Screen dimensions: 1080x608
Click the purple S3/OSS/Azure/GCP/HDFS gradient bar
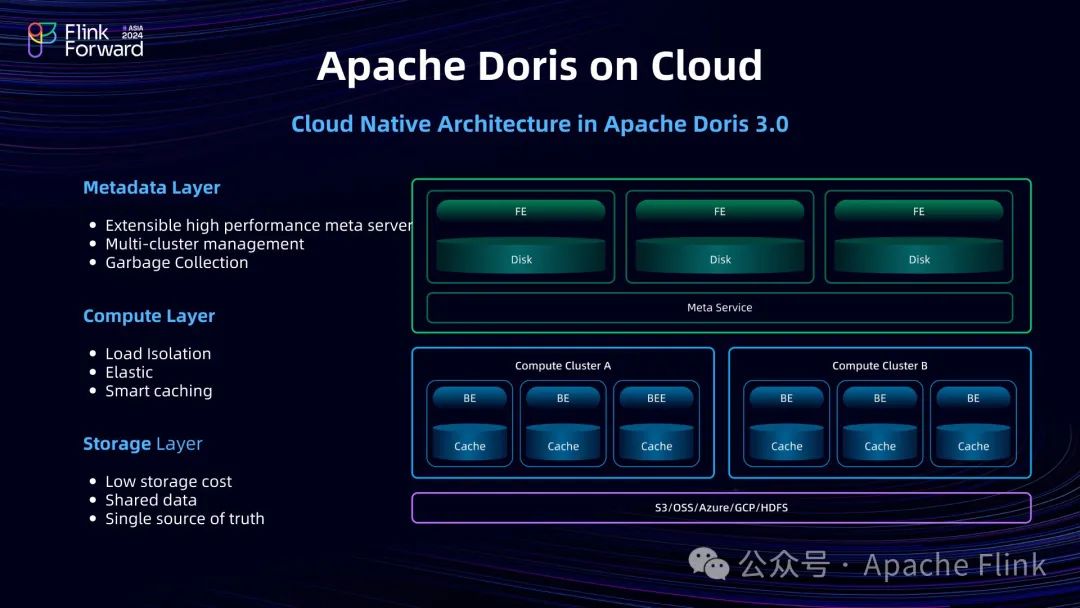pos(721,507)
